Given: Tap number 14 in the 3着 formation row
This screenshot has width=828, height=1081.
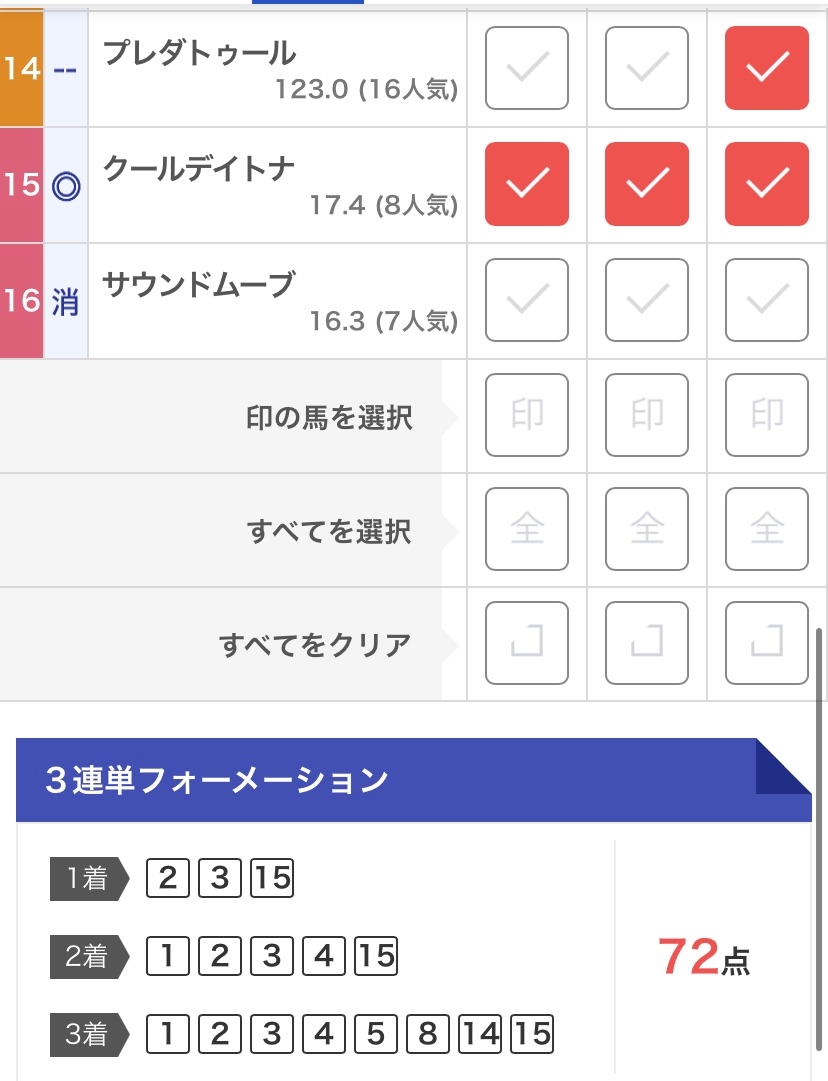Looking at the screenshot, I should pos(480,1033).
